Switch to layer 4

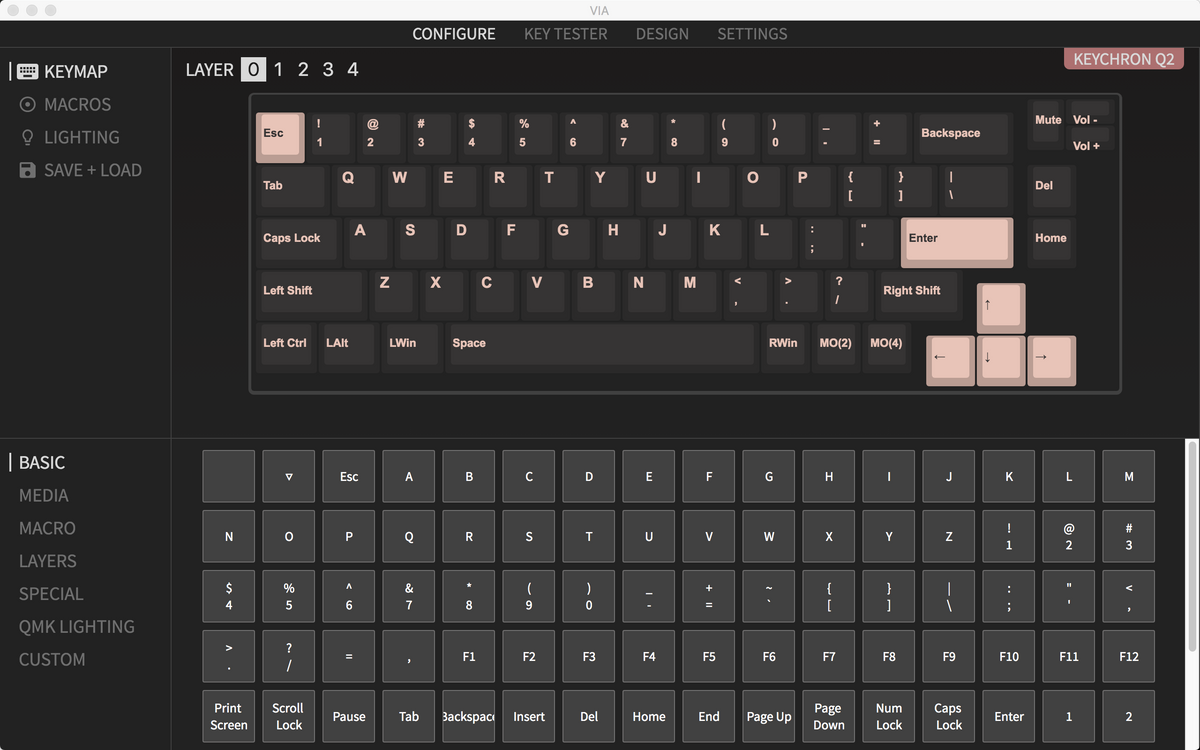(x=353, y=69)
